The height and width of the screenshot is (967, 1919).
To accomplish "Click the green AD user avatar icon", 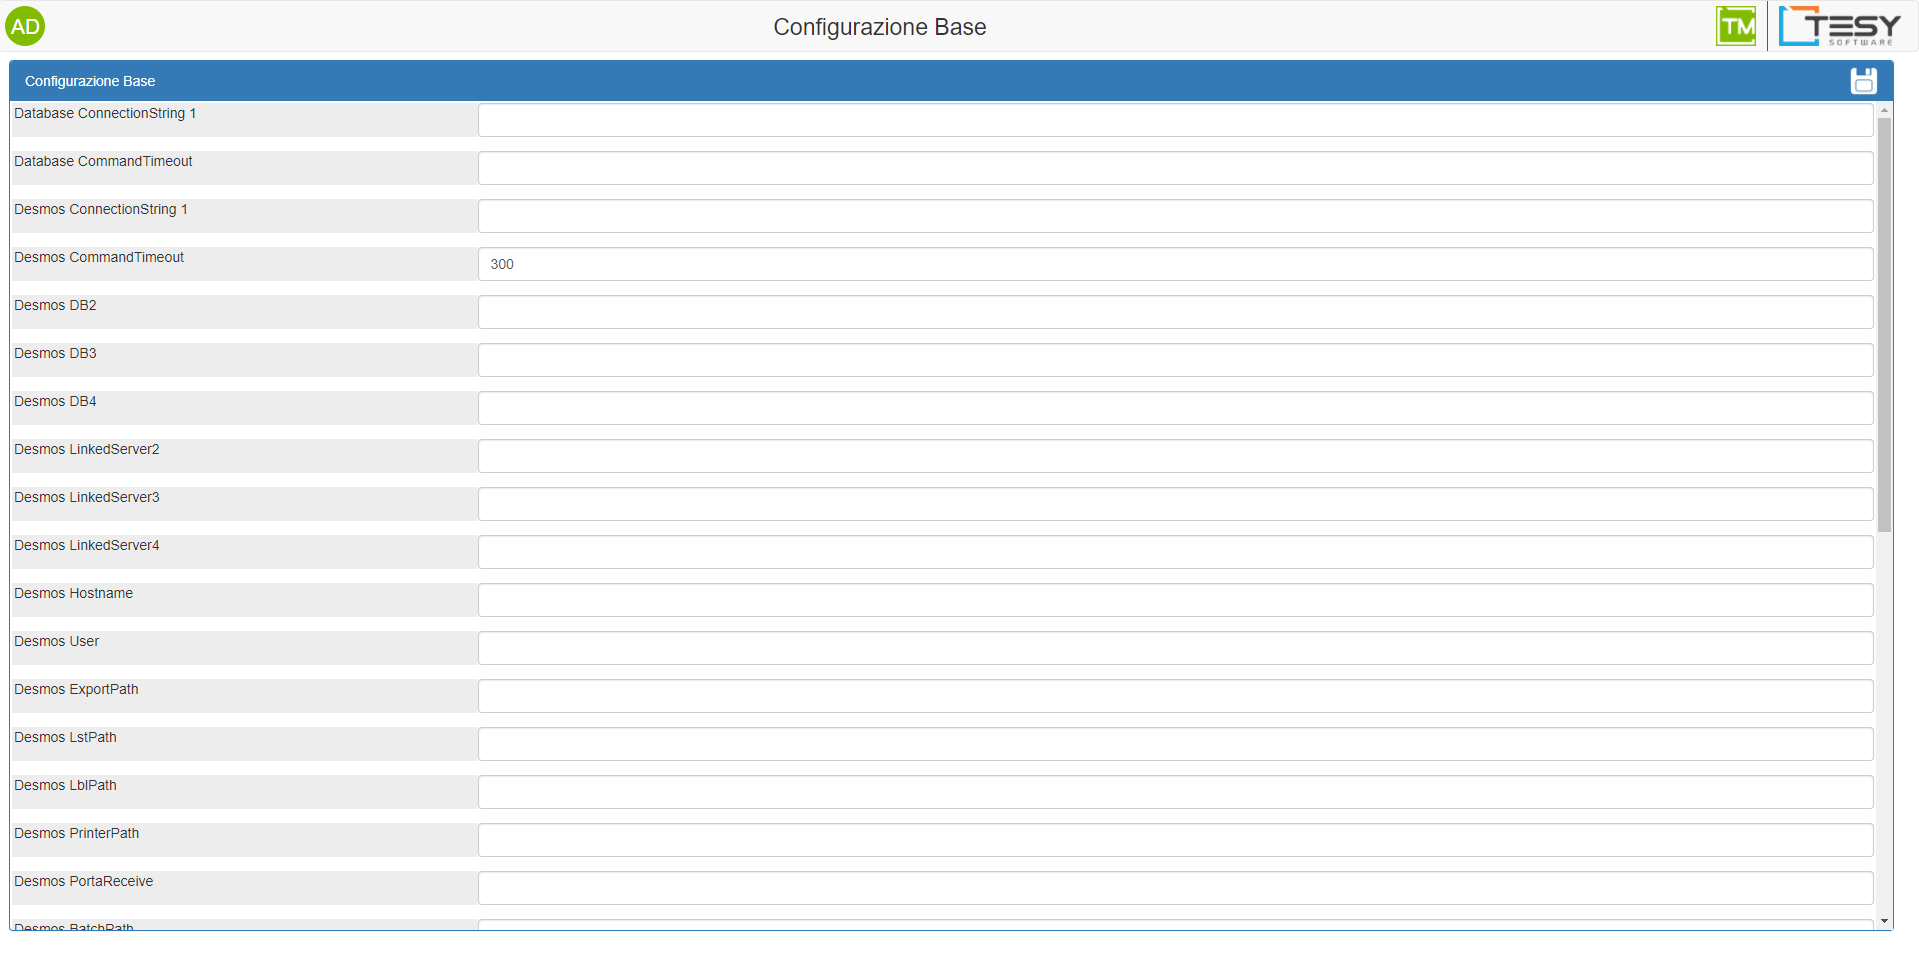I will click(25, 27).
